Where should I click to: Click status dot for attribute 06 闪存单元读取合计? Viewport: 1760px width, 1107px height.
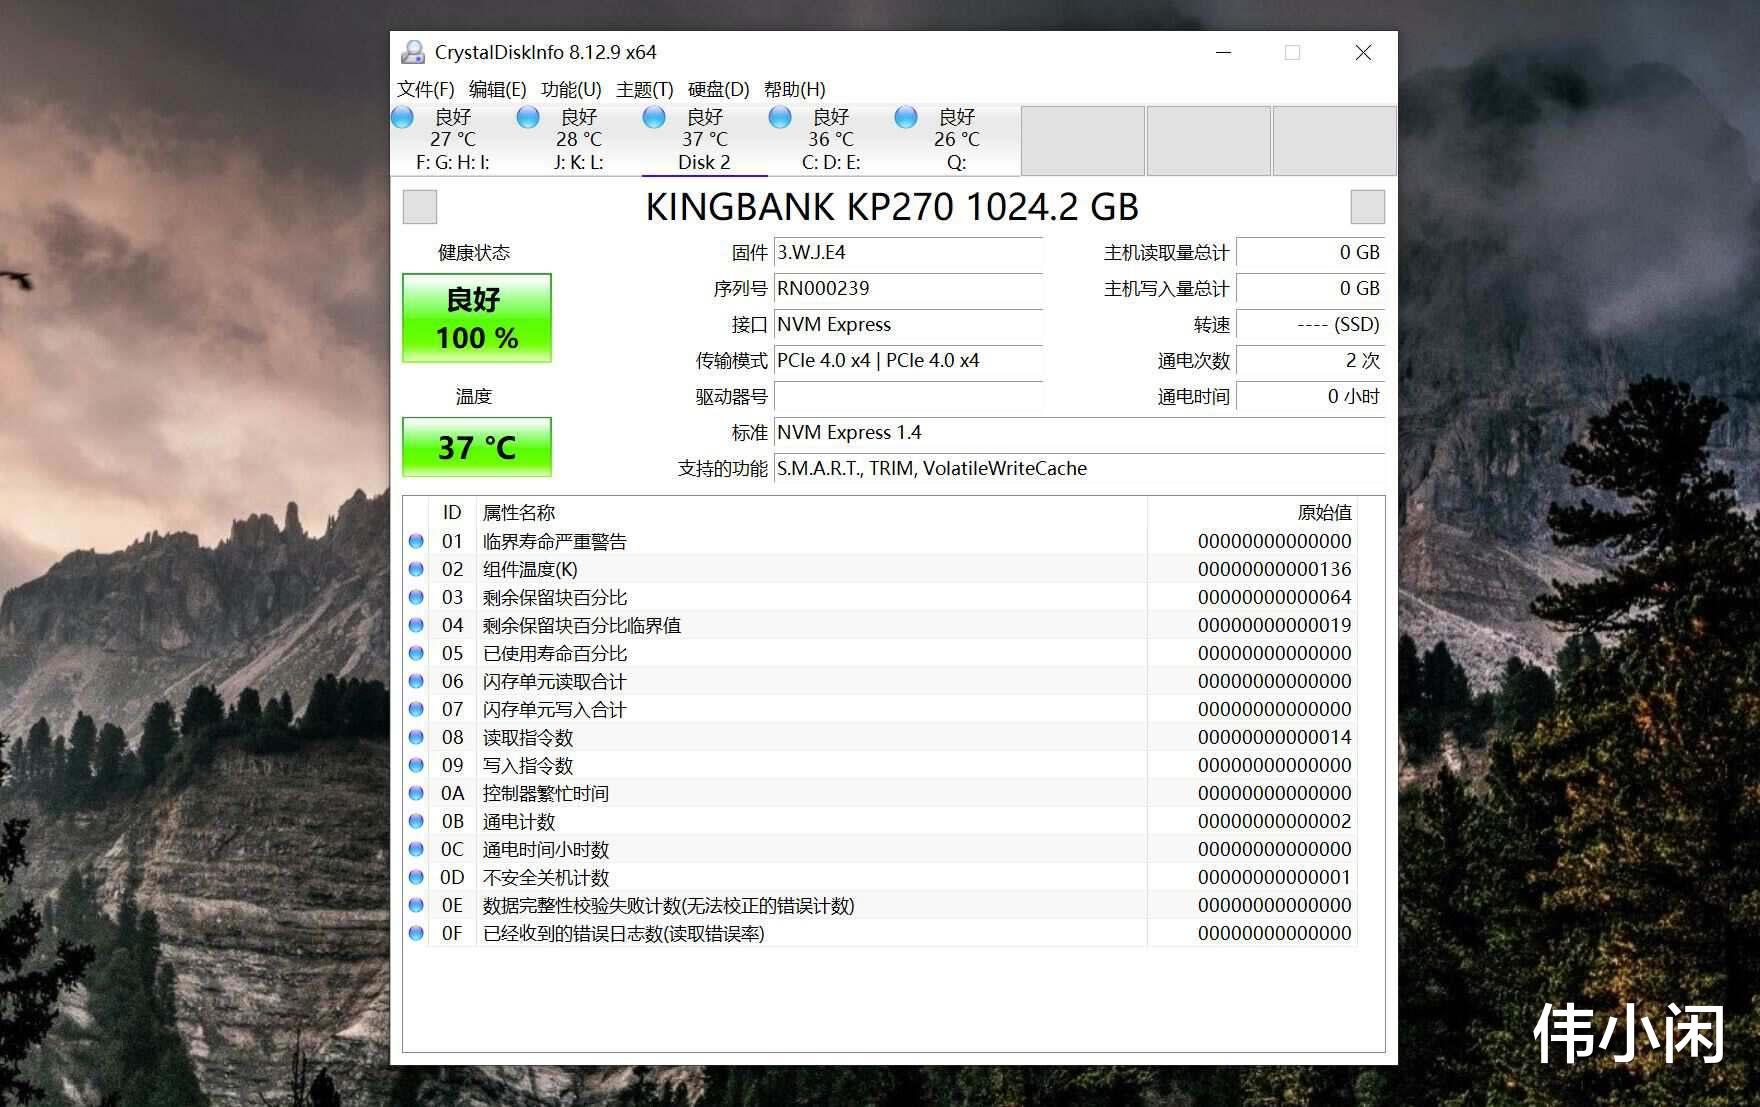coord(416,681)
